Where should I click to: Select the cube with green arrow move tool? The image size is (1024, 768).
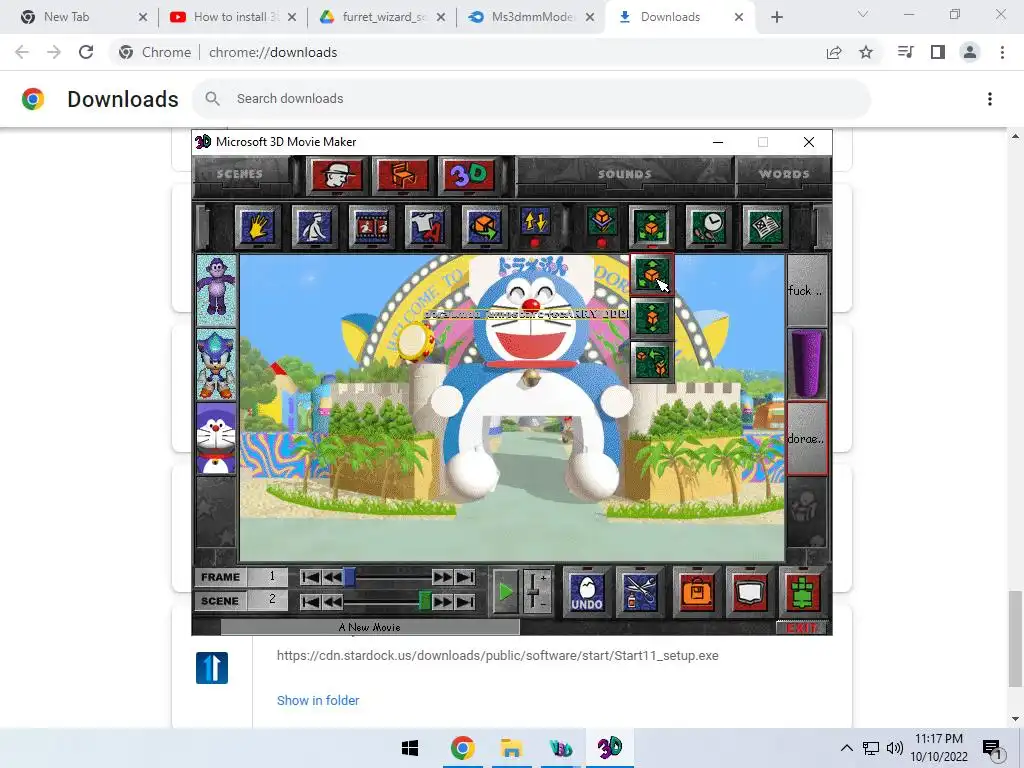click(x=483, y=227)
